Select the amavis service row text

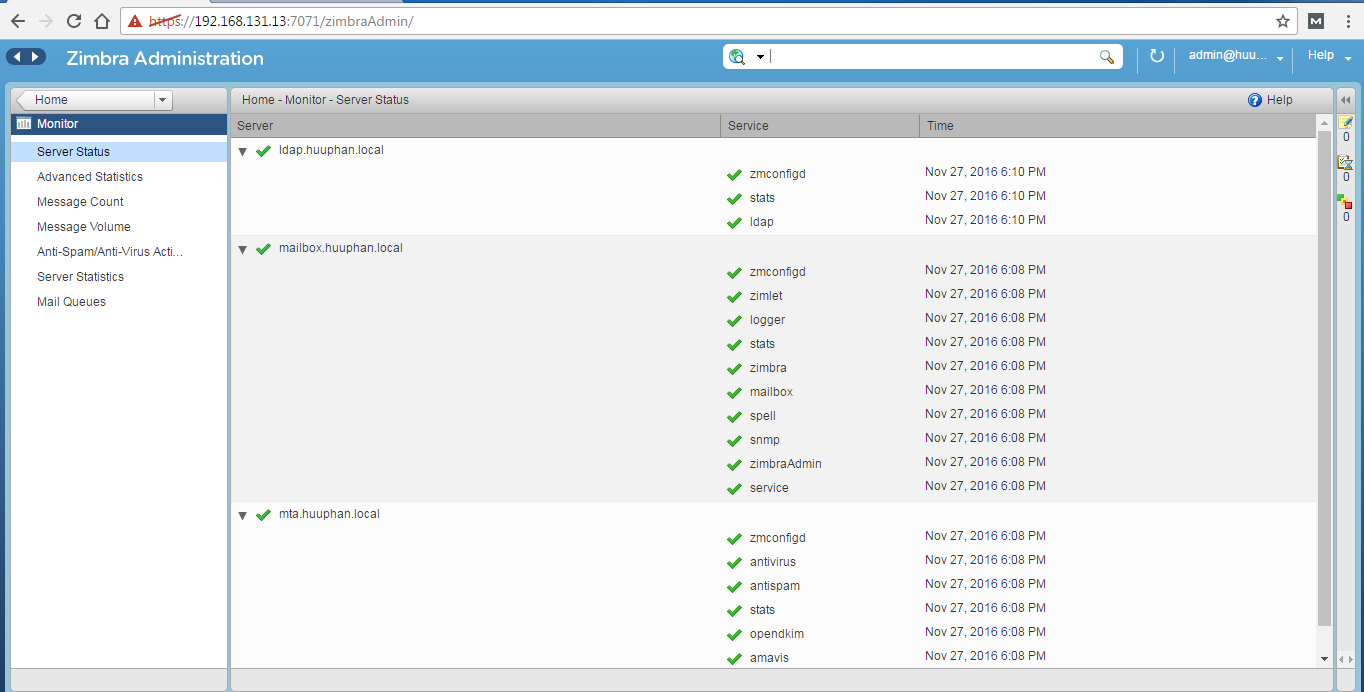[x=769, y=658]
